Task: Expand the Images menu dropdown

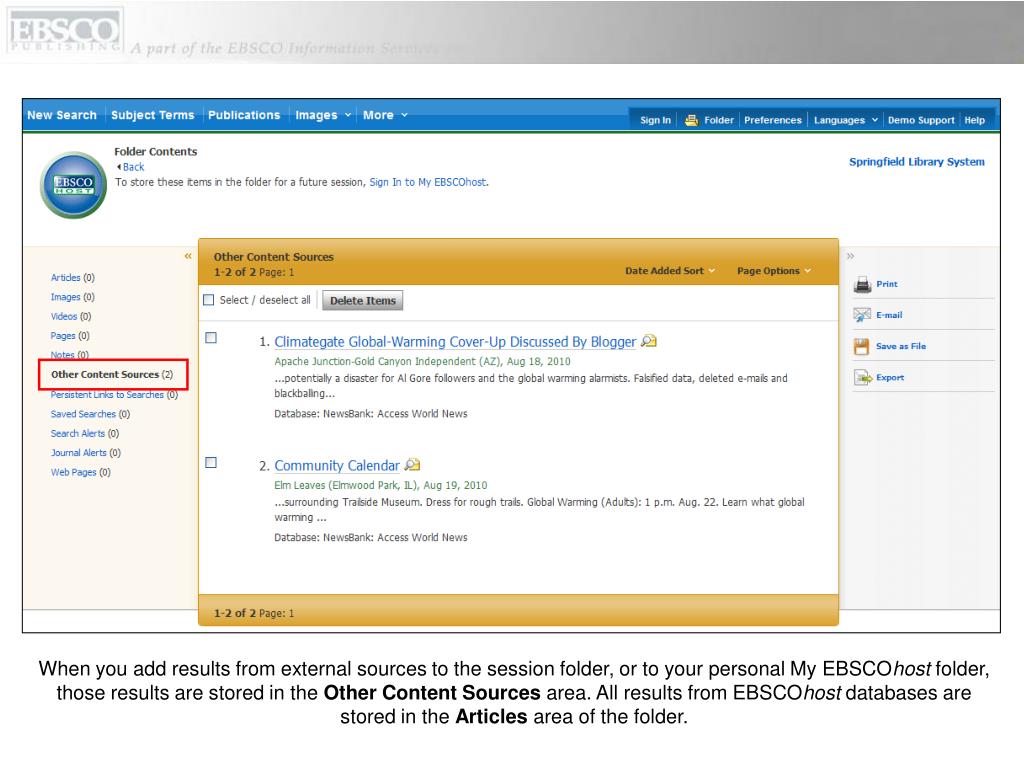Action: [323, 115]
